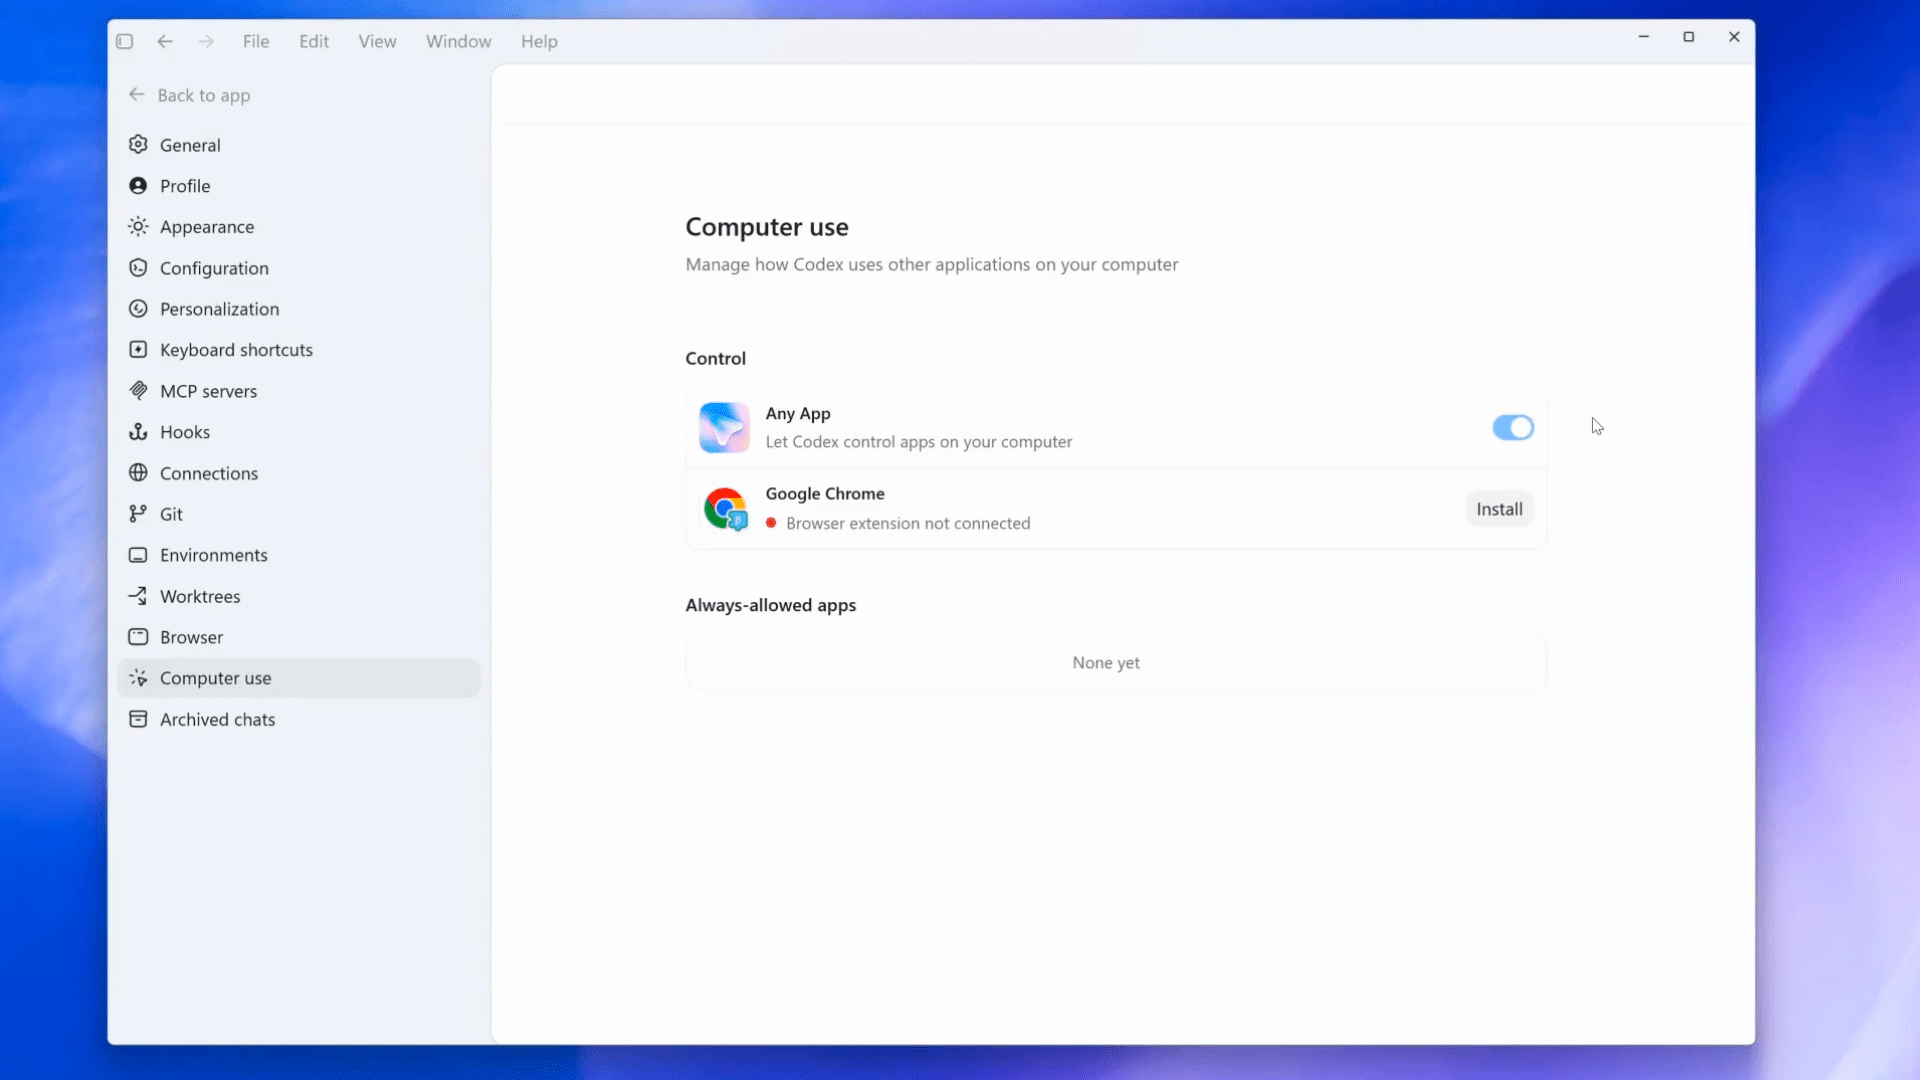Click the Keyboard shortcuts icon
Viewport: 1920px width, 1080px height.
[138, 350]
